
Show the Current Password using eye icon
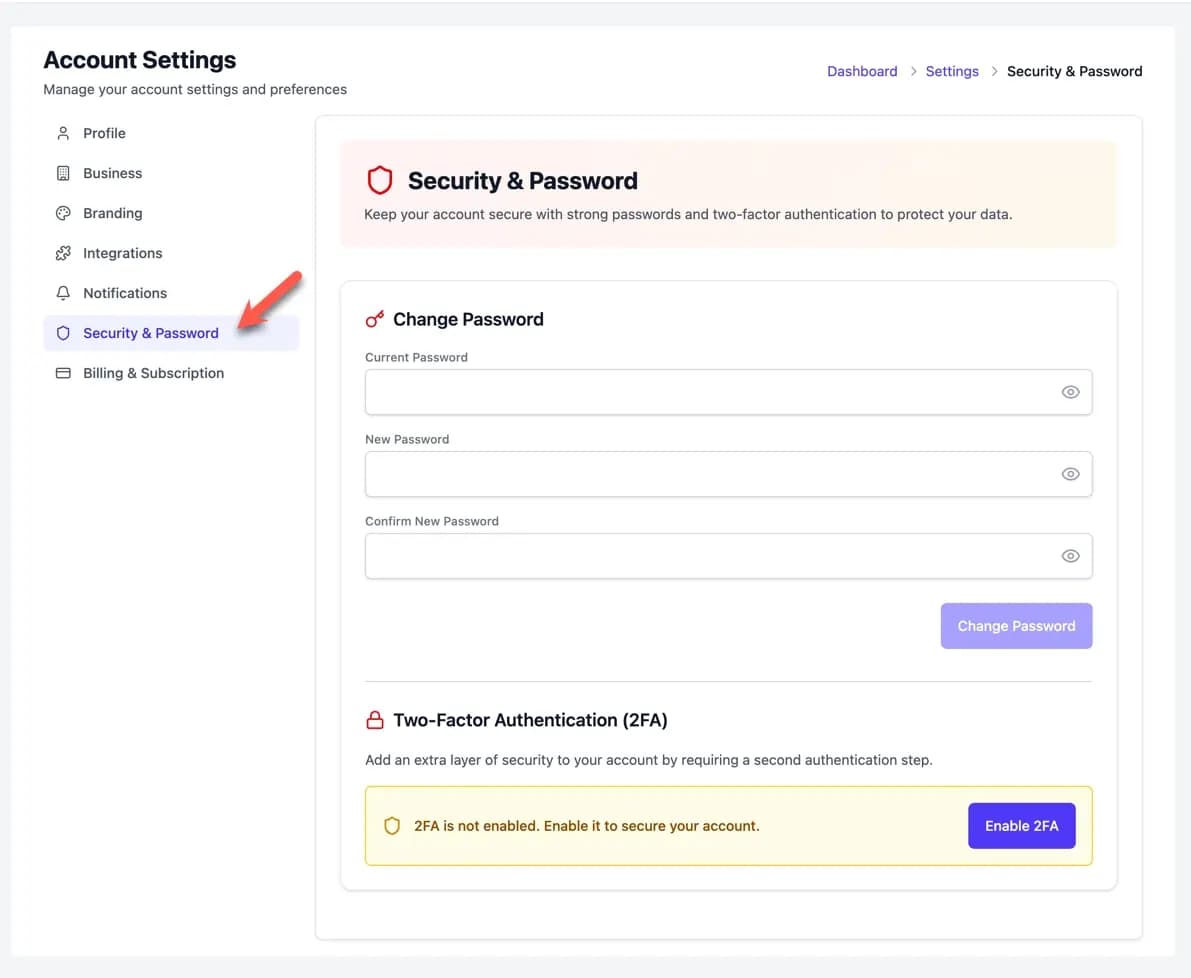click(1070, 392)
